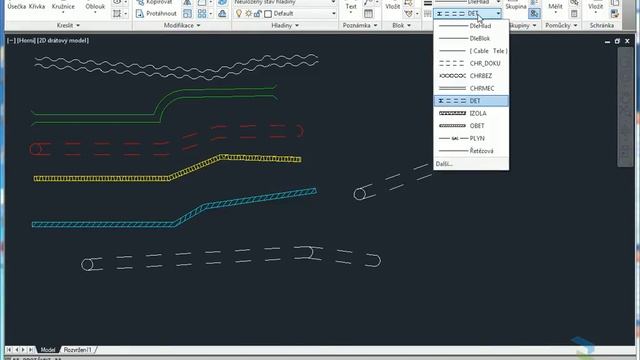Click the vertical navigation bar on right
Viewport: 640px width, 360px height.
[x=625, y=107]
